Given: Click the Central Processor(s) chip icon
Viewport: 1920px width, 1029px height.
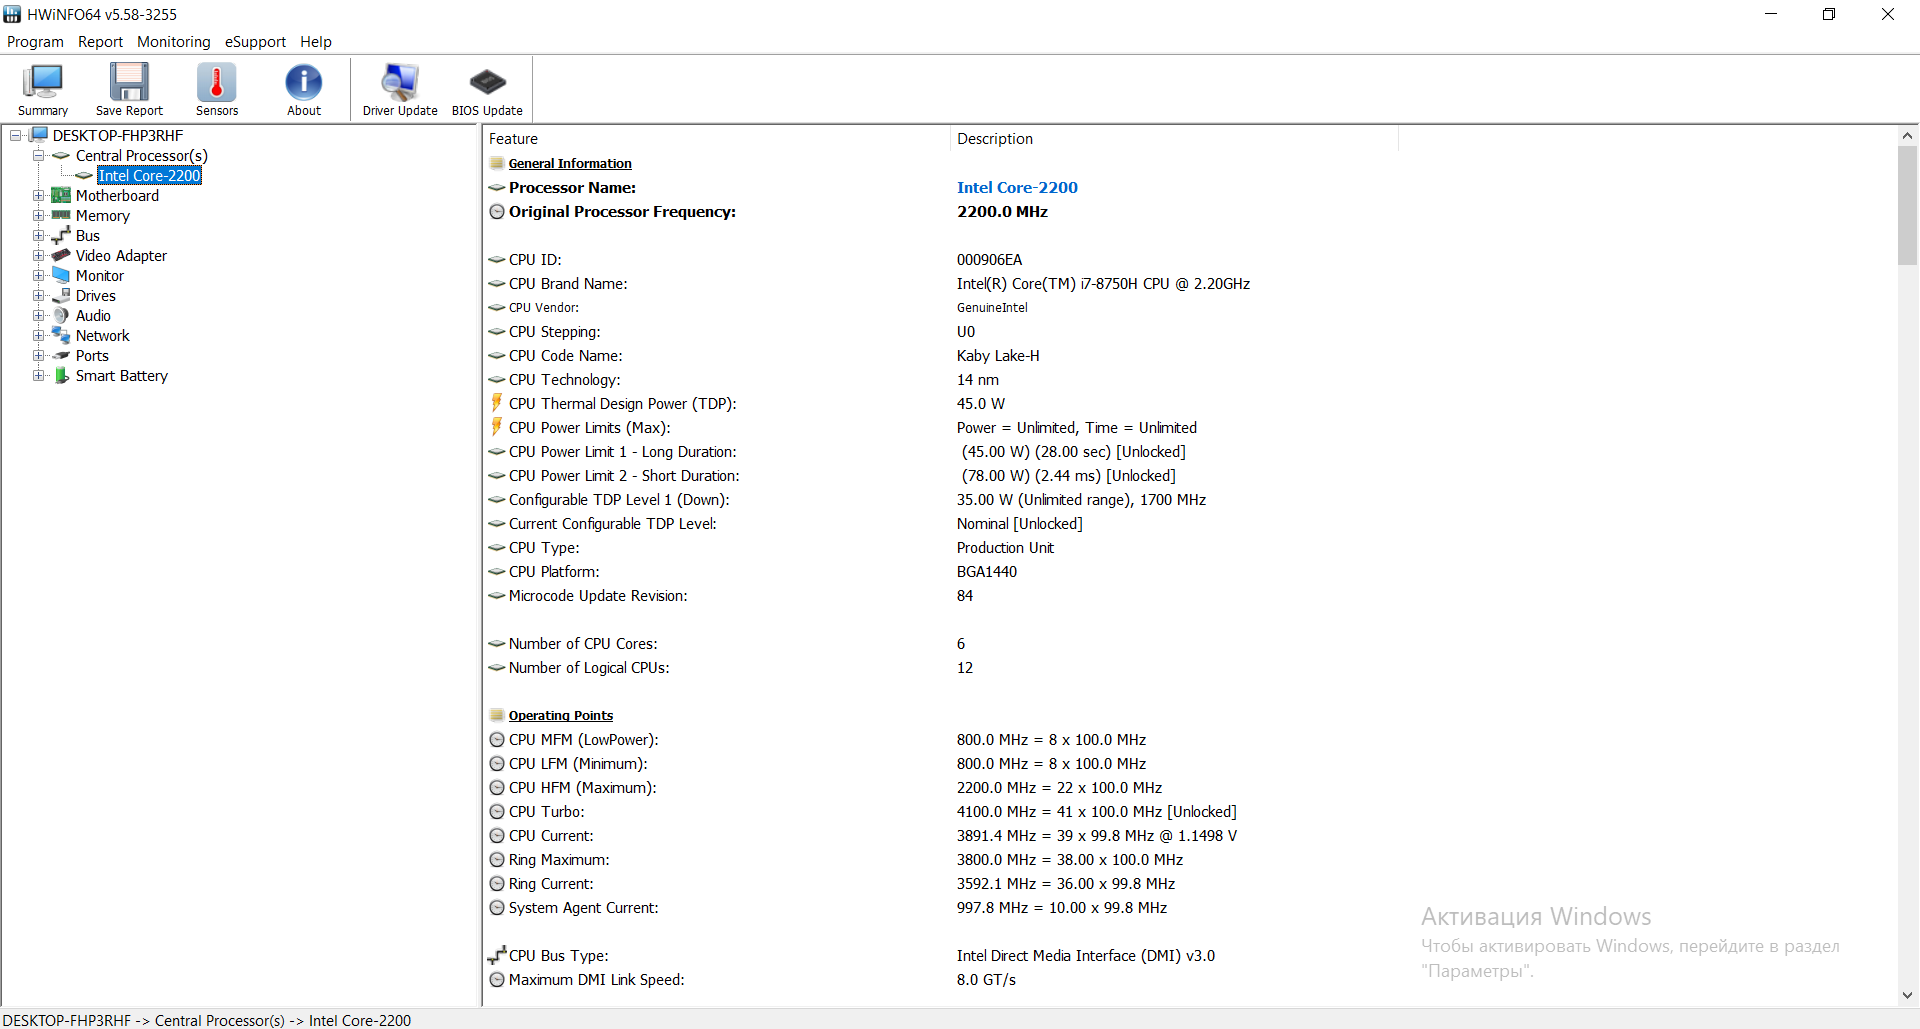Looking at the screenshot, I should point(61,155).
